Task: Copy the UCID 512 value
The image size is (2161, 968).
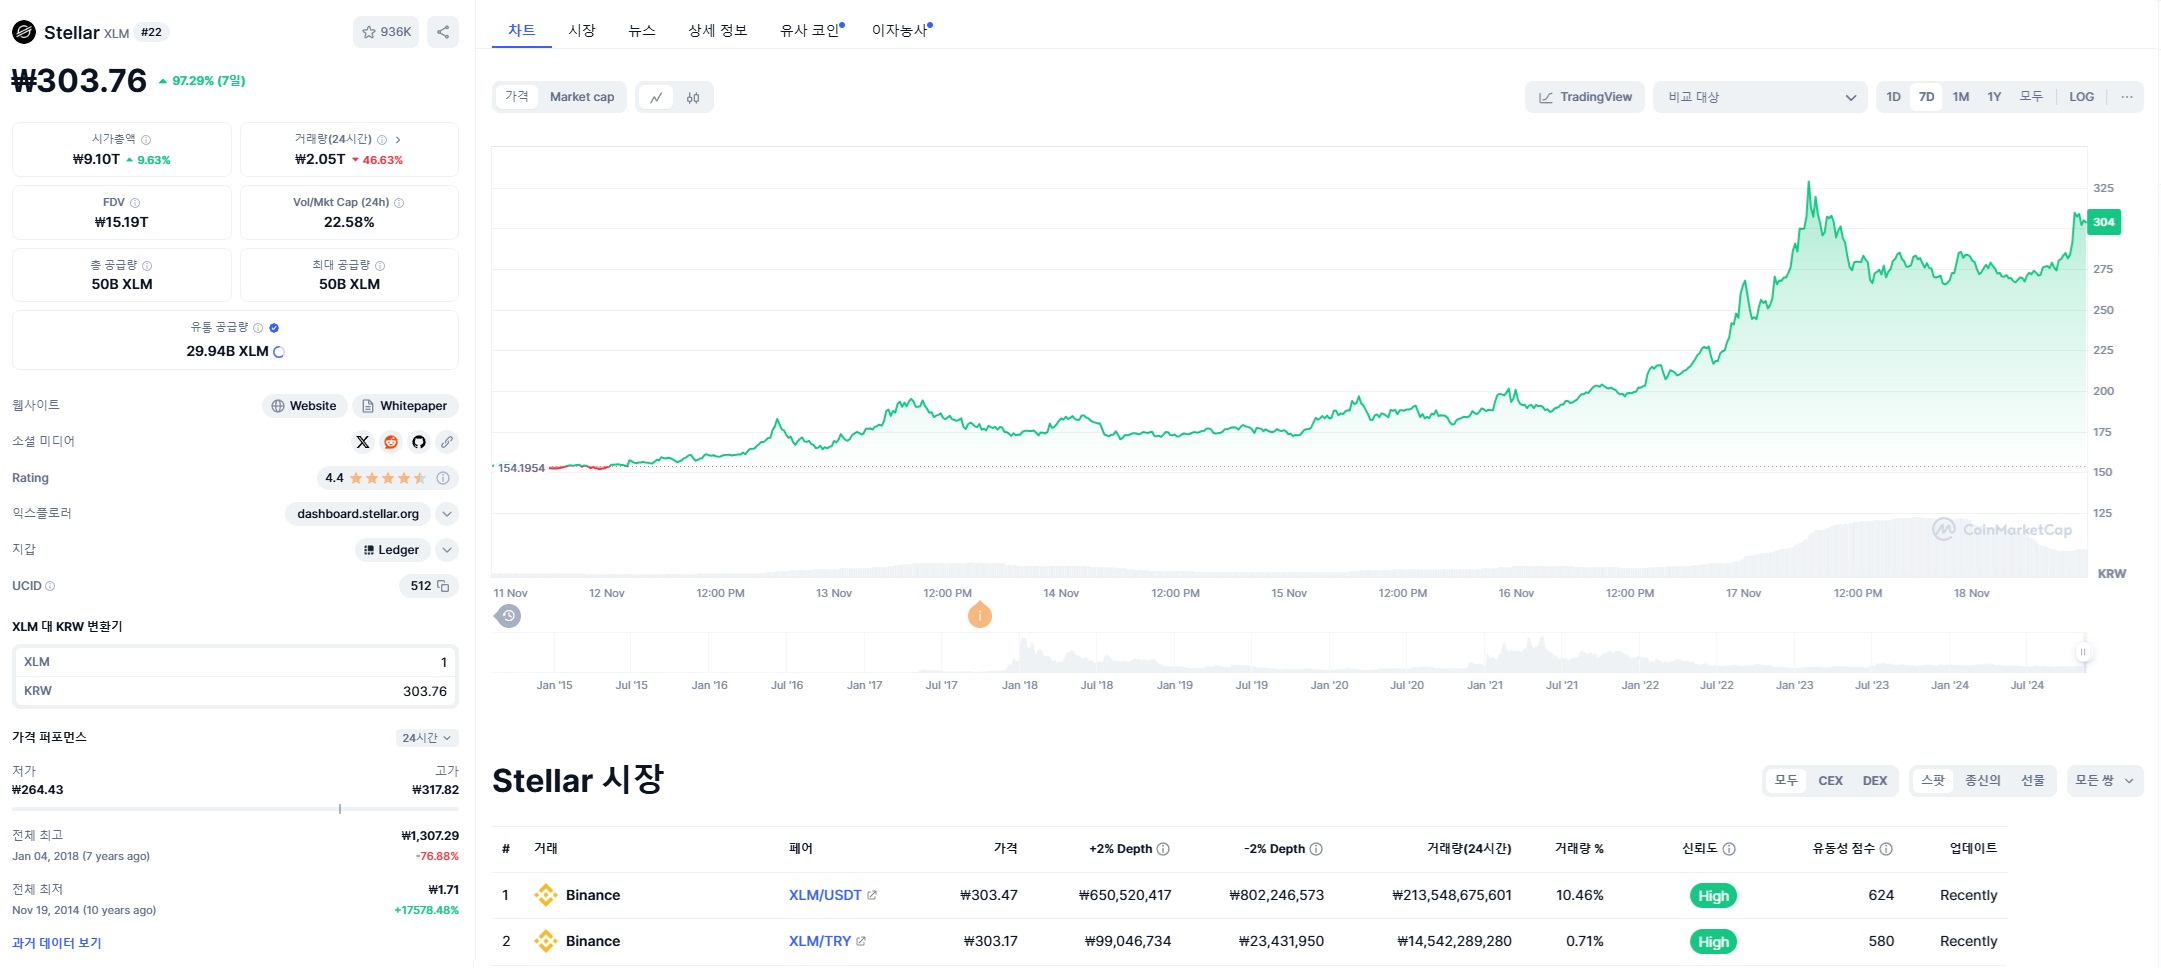Action: 443,586
